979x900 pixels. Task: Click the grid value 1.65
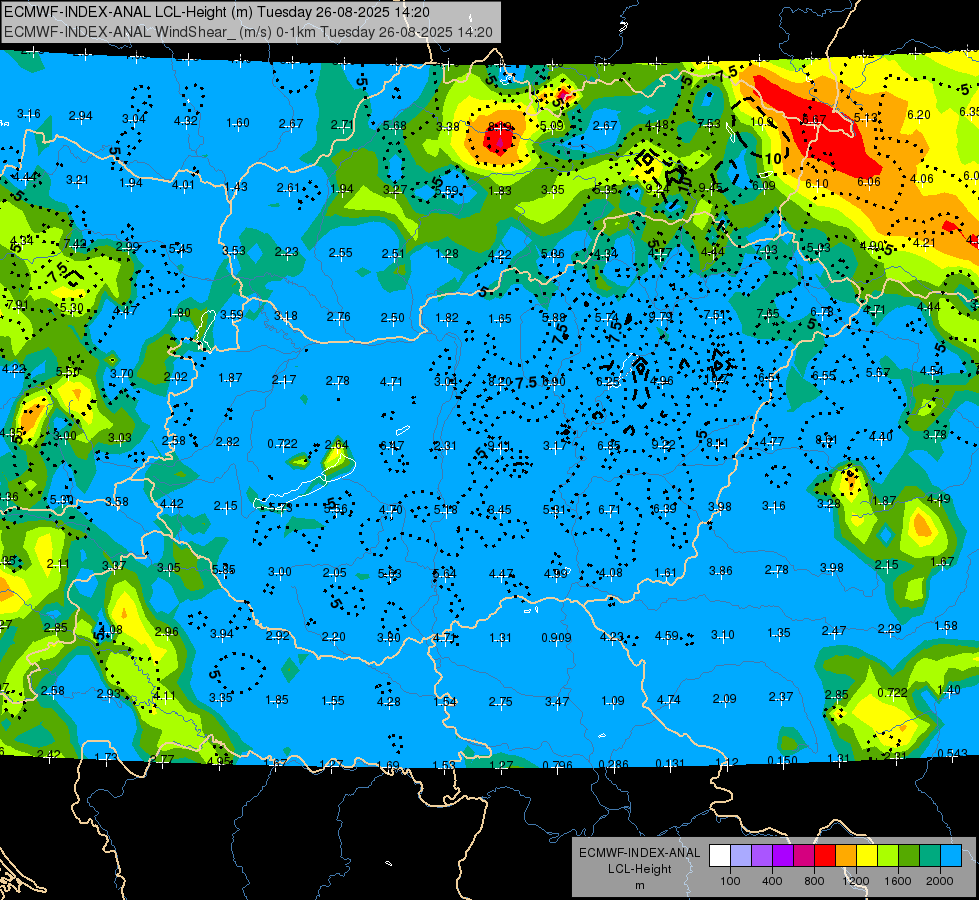(x=499, y=319)
